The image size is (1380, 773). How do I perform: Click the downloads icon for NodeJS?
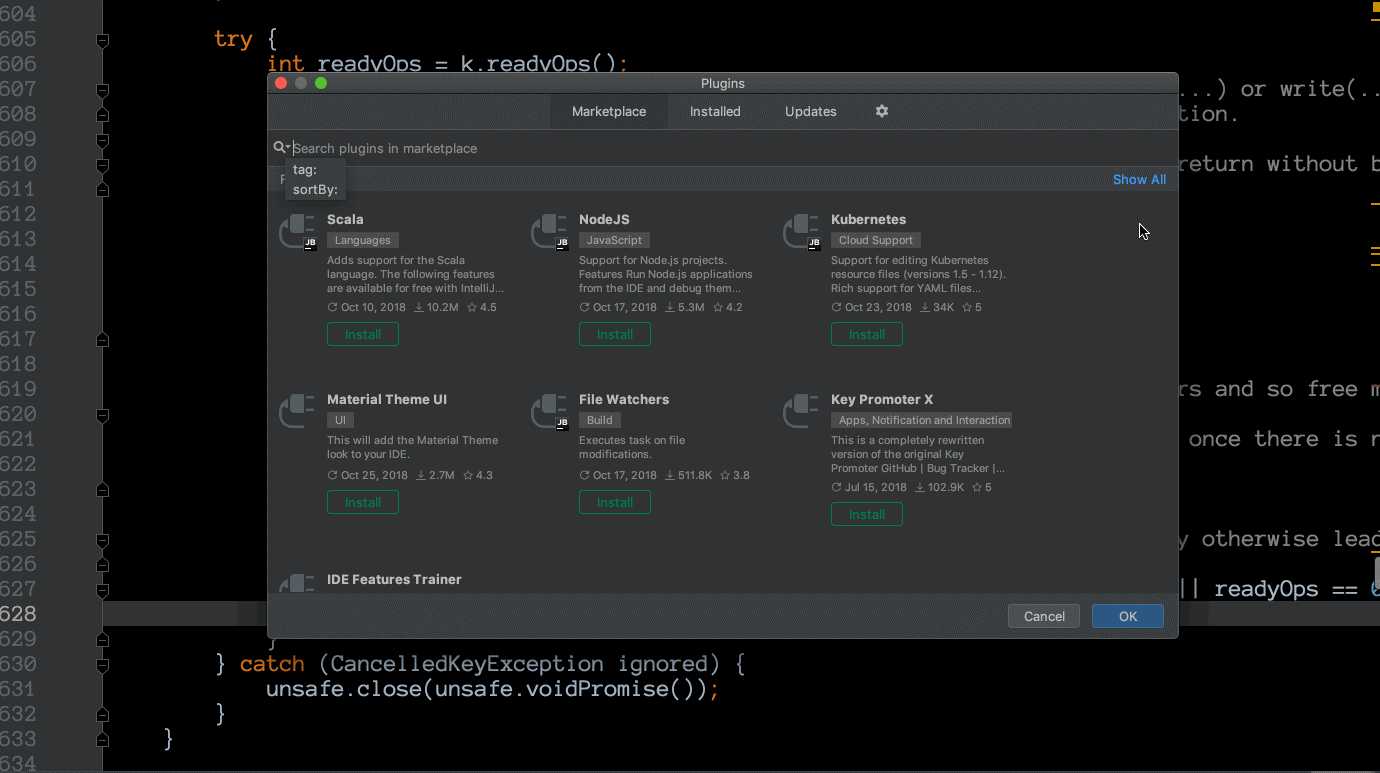pyautogui.click(x=671, y=307)
